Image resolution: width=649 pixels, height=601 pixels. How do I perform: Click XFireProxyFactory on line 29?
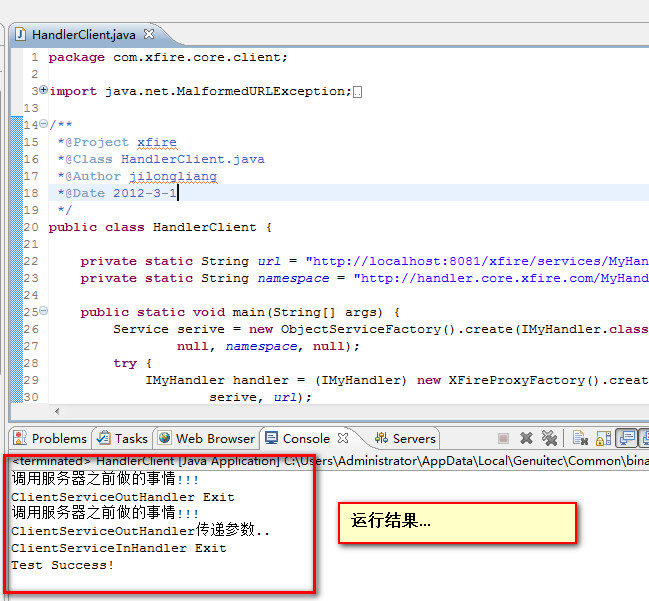[x=517, y=380]
